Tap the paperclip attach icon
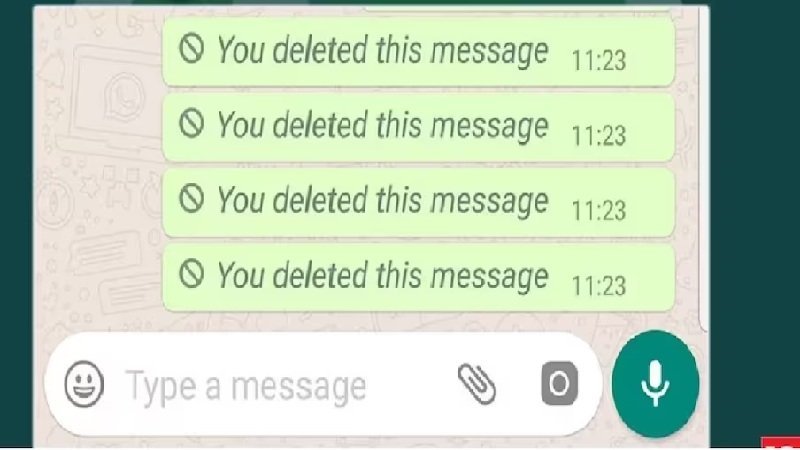The image size is (800, 450). coord(477,384)
